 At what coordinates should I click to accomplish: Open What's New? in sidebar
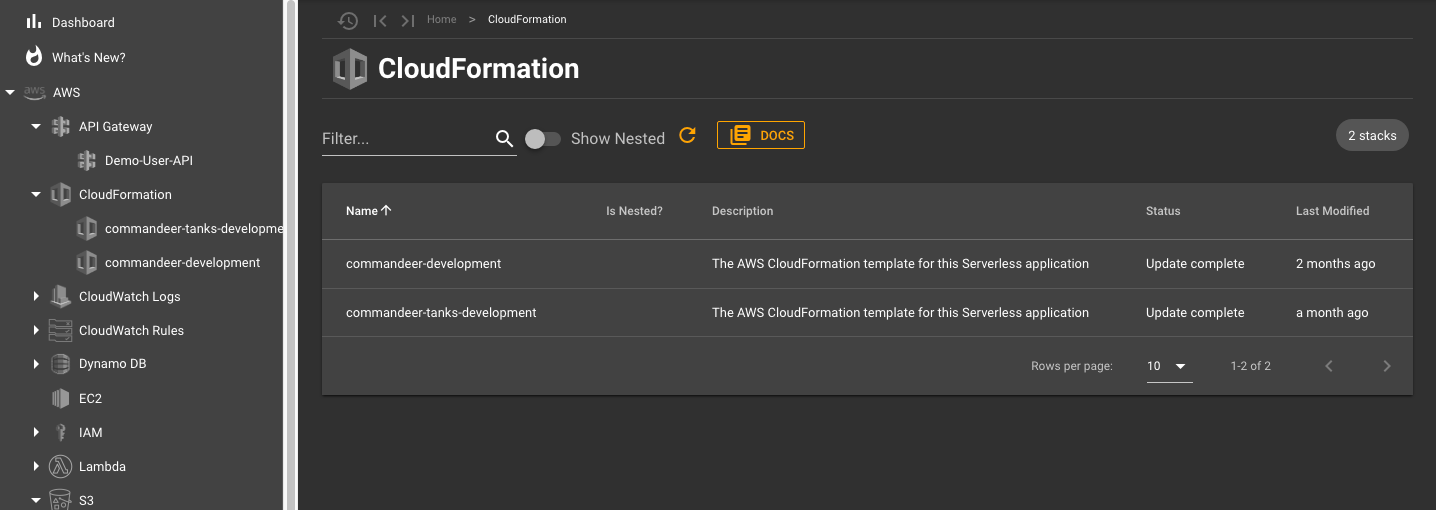click(x=89, y=57)
